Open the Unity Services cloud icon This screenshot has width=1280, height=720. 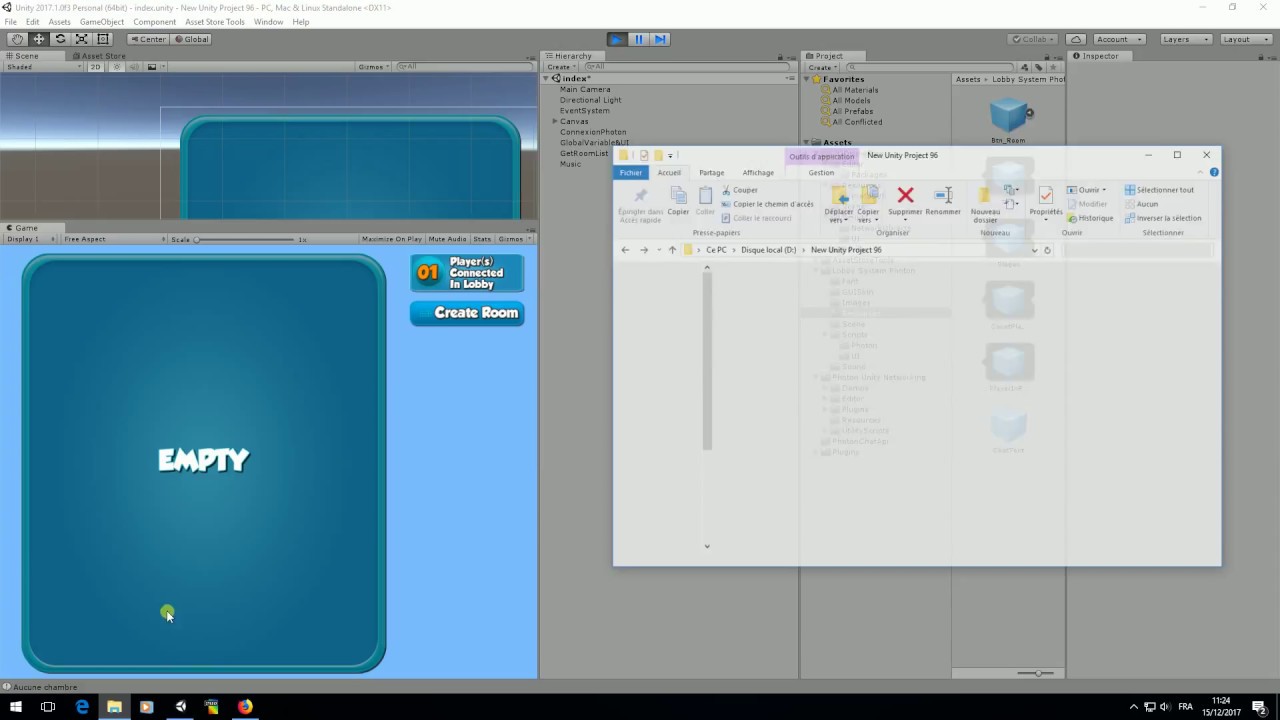1075,39
